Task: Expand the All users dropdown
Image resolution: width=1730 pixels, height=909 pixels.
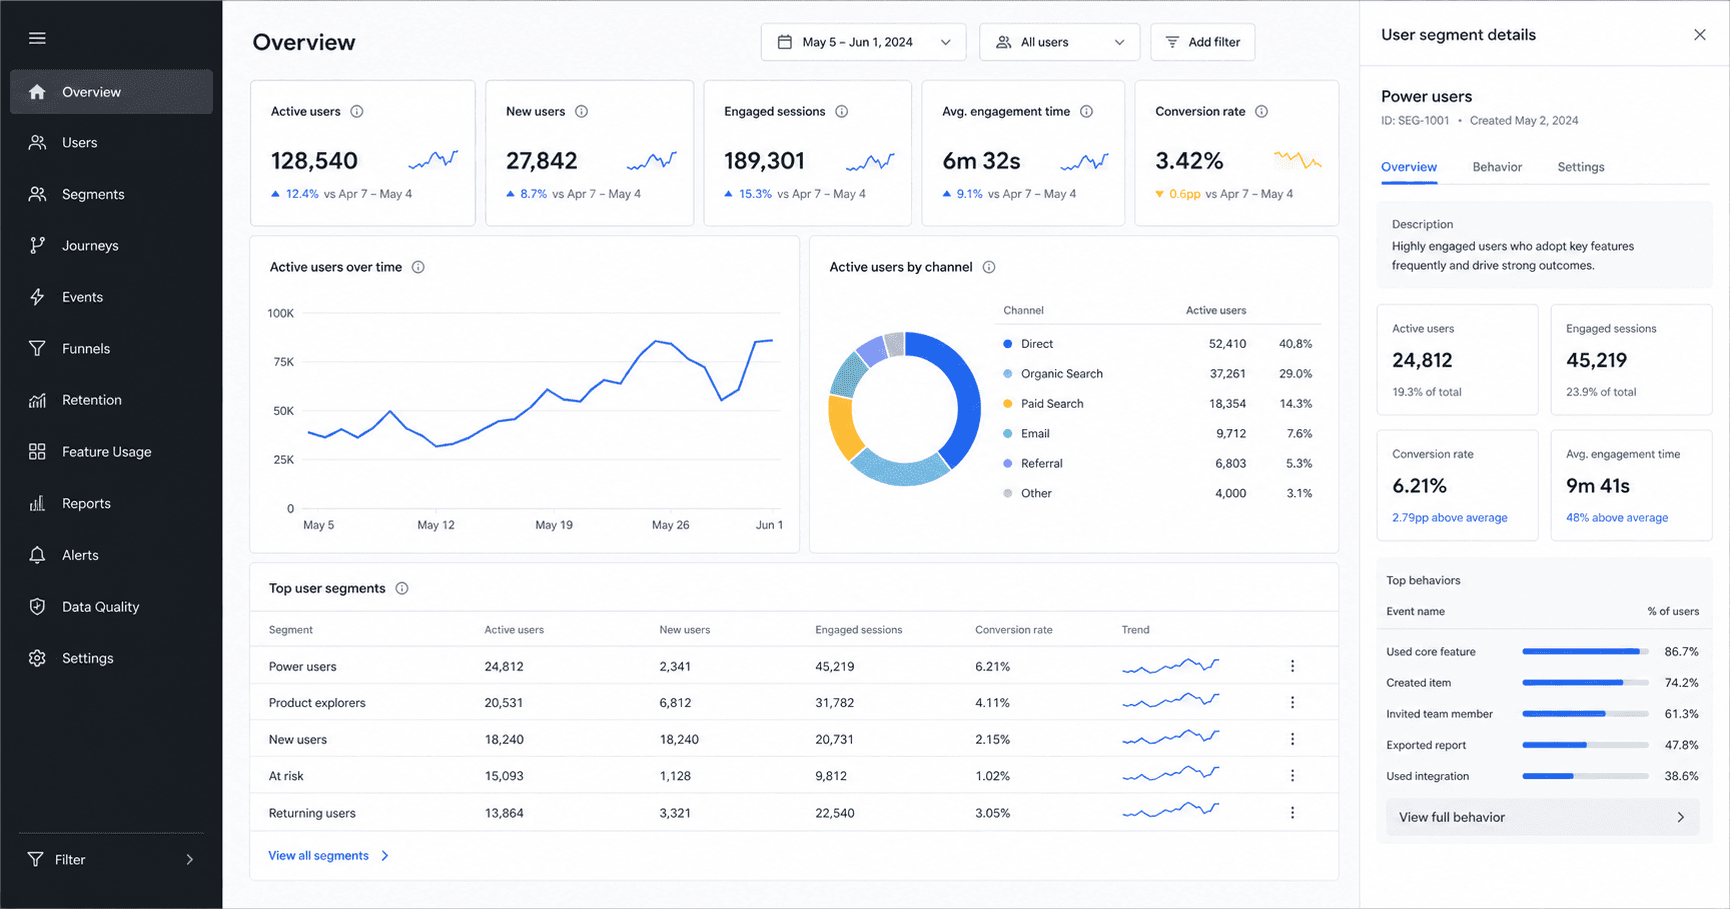Action: tap(1059, 42)
